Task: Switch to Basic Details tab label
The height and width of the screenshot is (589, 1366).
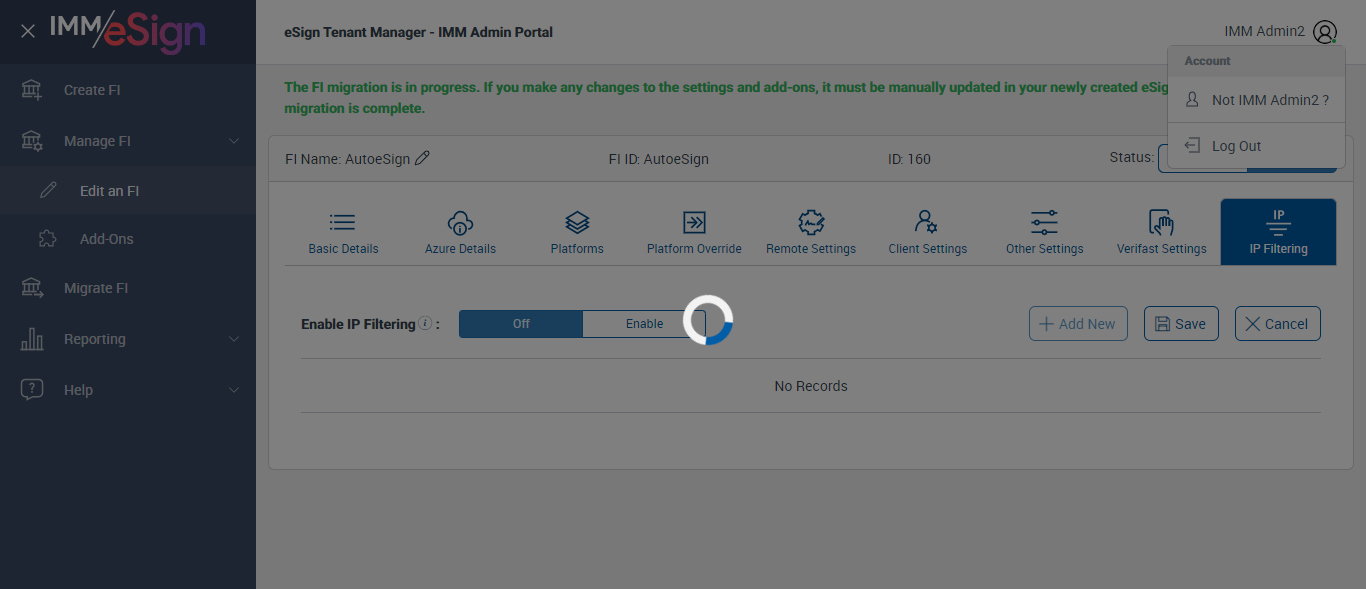Action: tap(343, 249)
